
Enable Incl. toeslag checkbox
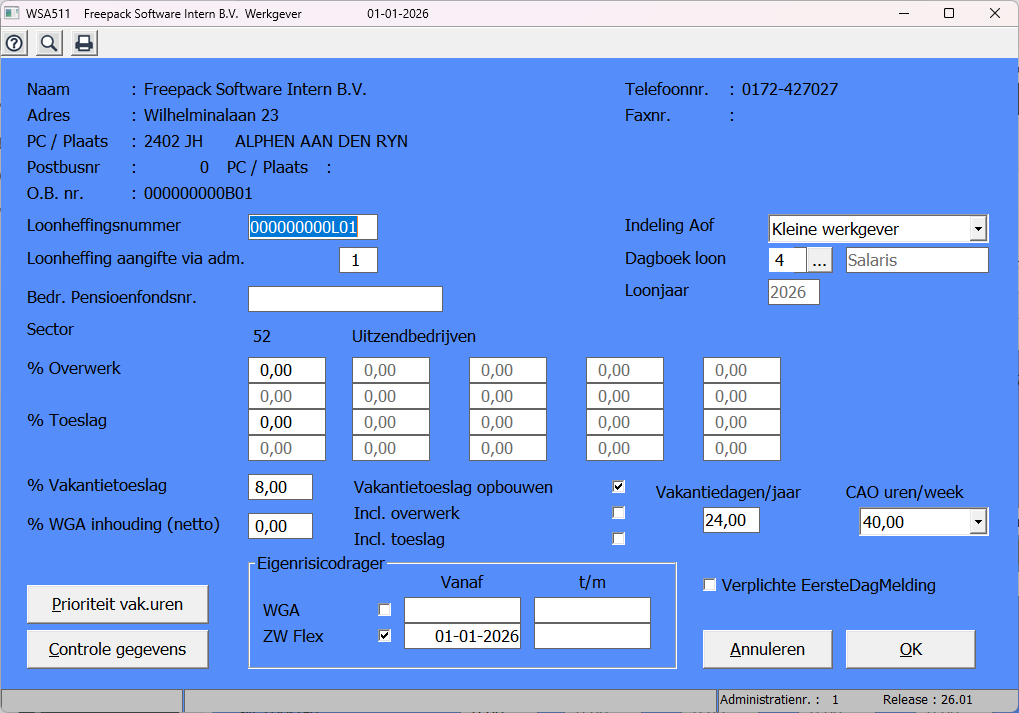pyautogui.click(x=619, y=539)
